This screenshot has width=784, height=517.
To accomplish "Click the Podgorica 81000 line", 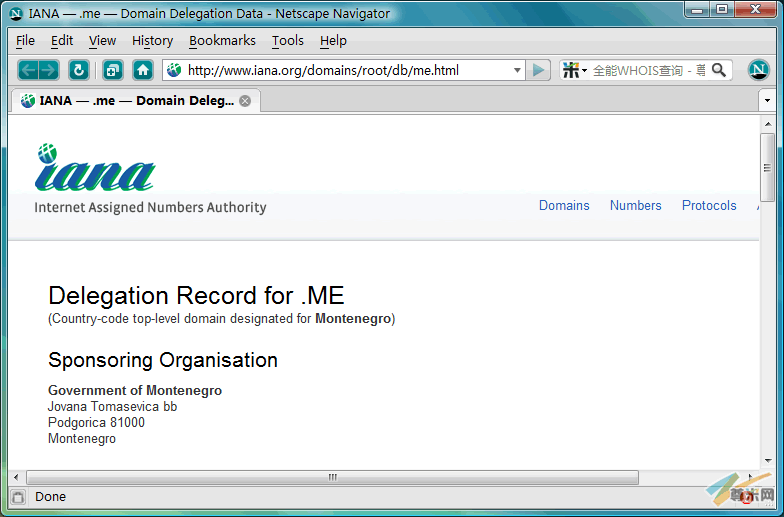I will (96, 422).
